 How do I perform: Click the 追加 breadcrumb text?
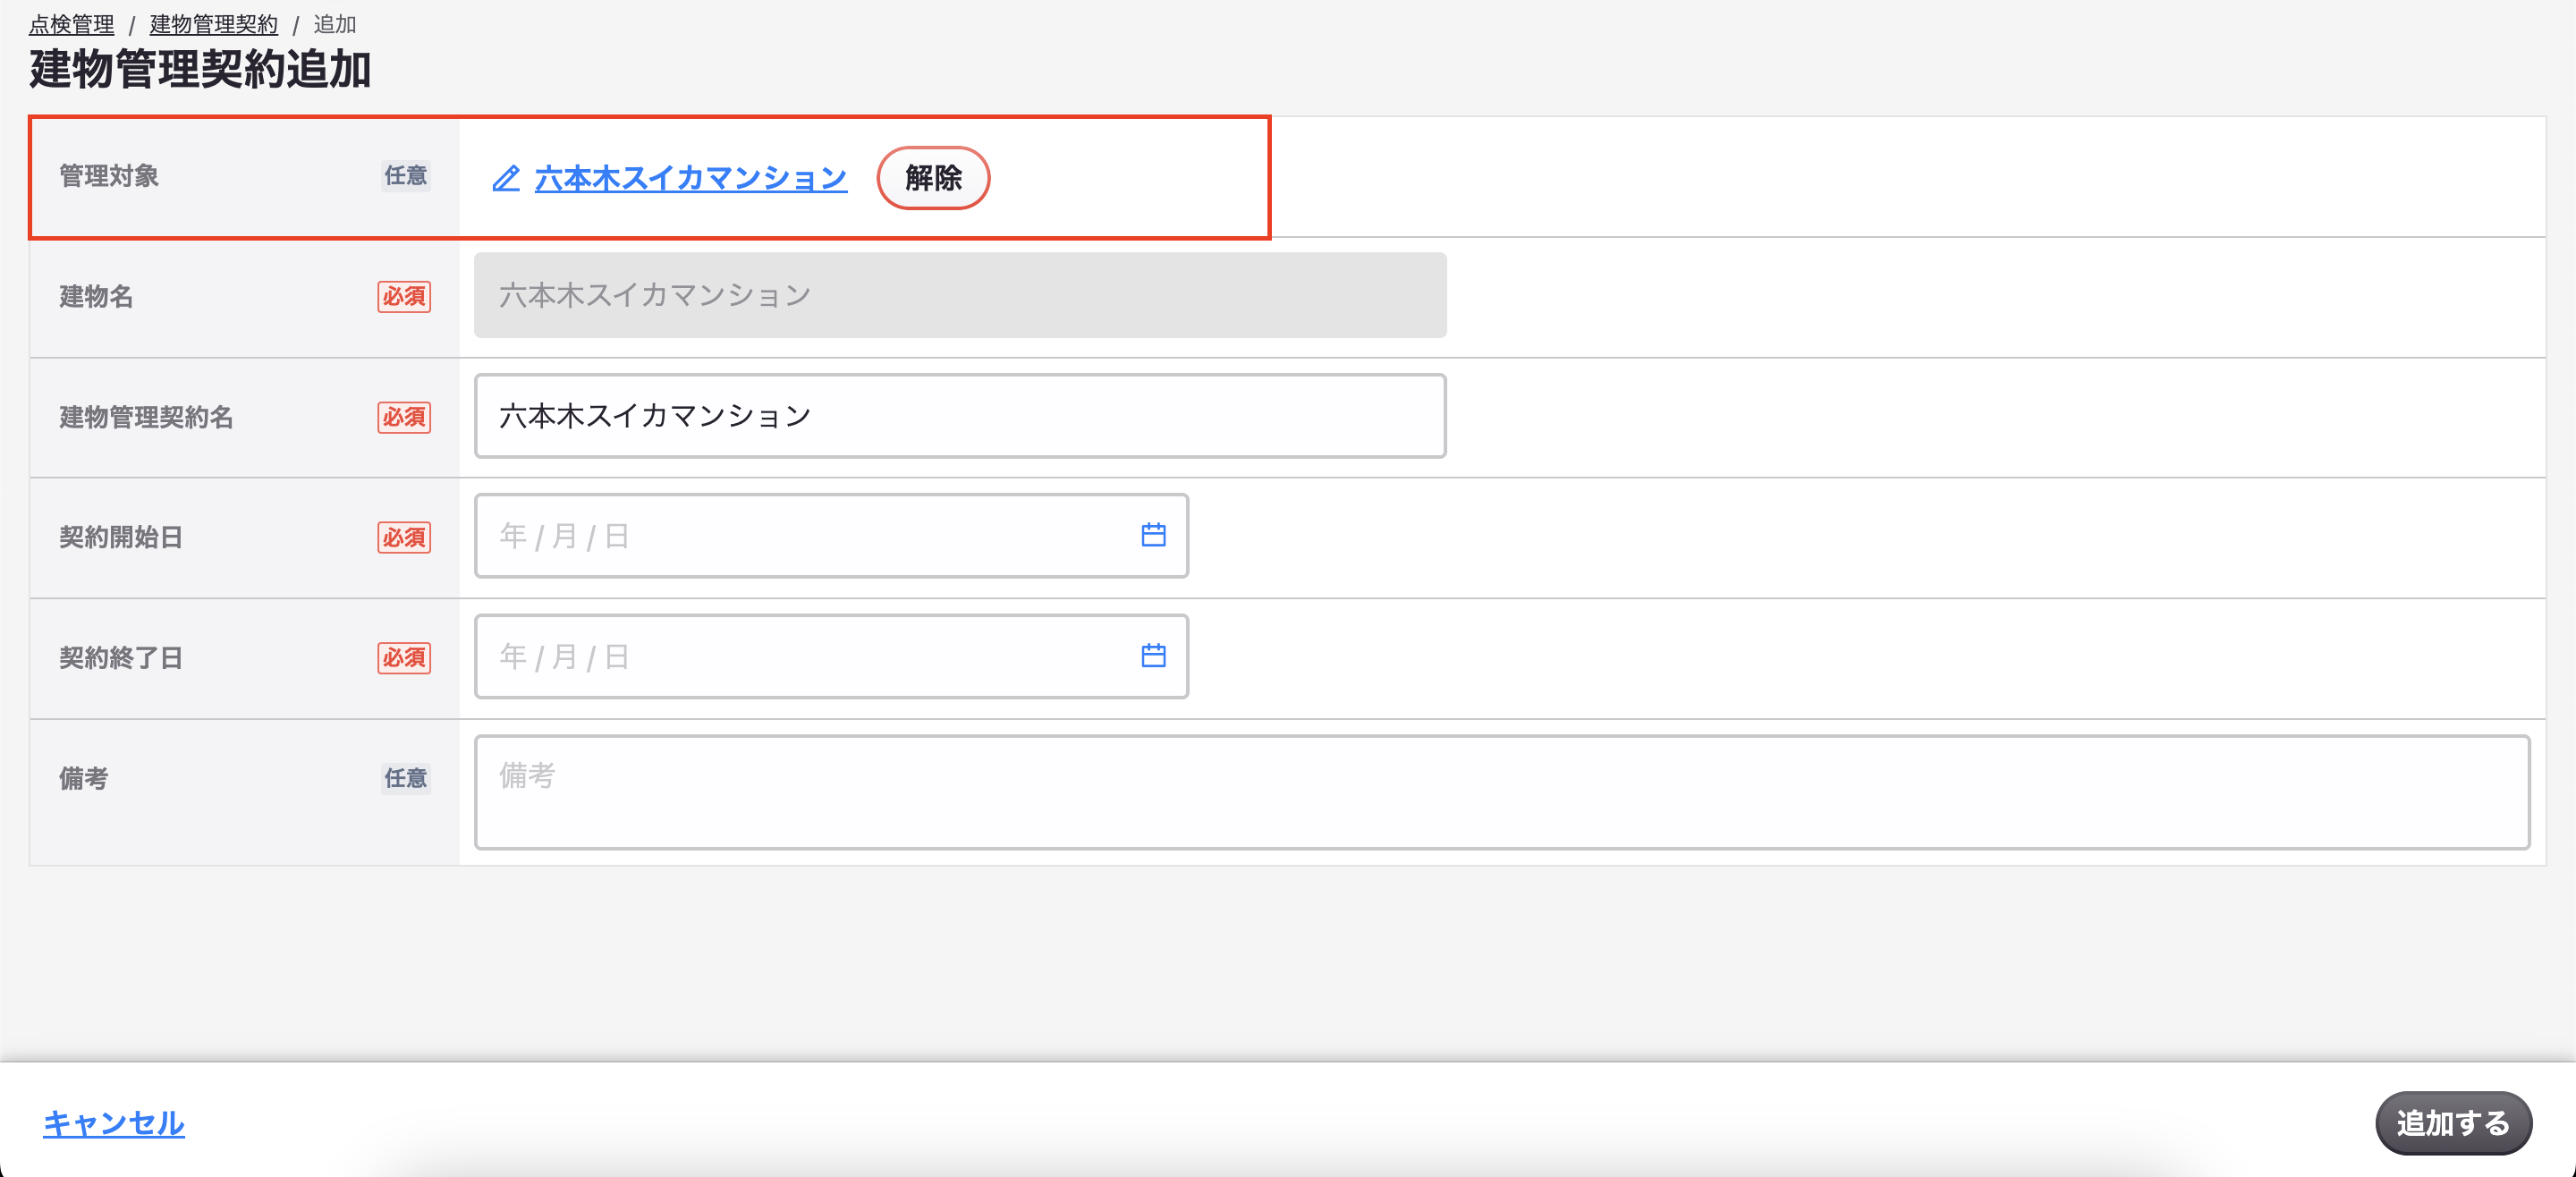(335, 24)
